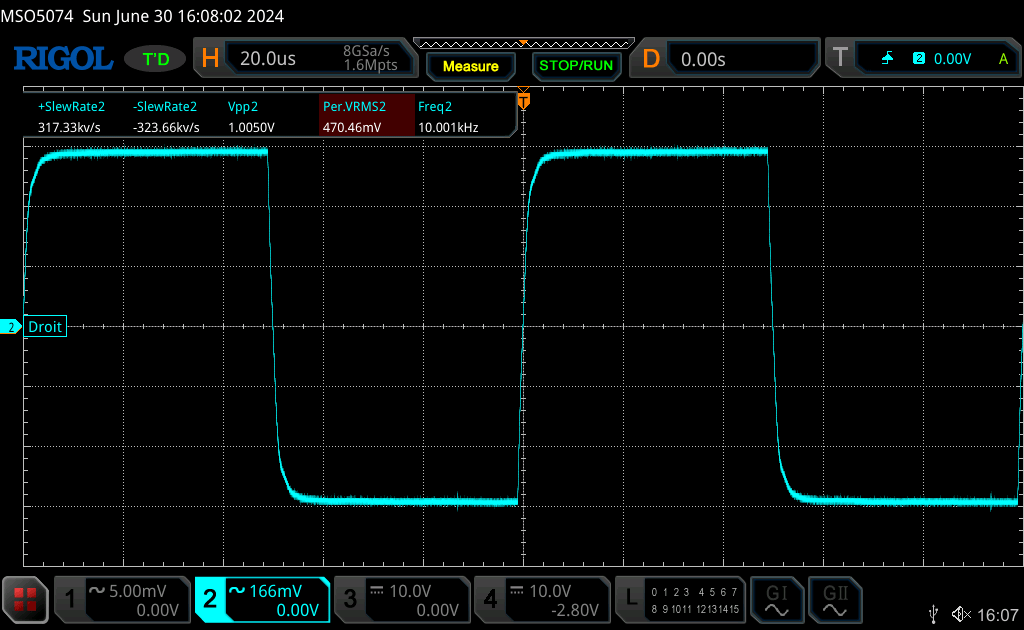Open the logic analyzer L digital channels
The height and width of the screenshot is (630, 1024).
(680, 600)
